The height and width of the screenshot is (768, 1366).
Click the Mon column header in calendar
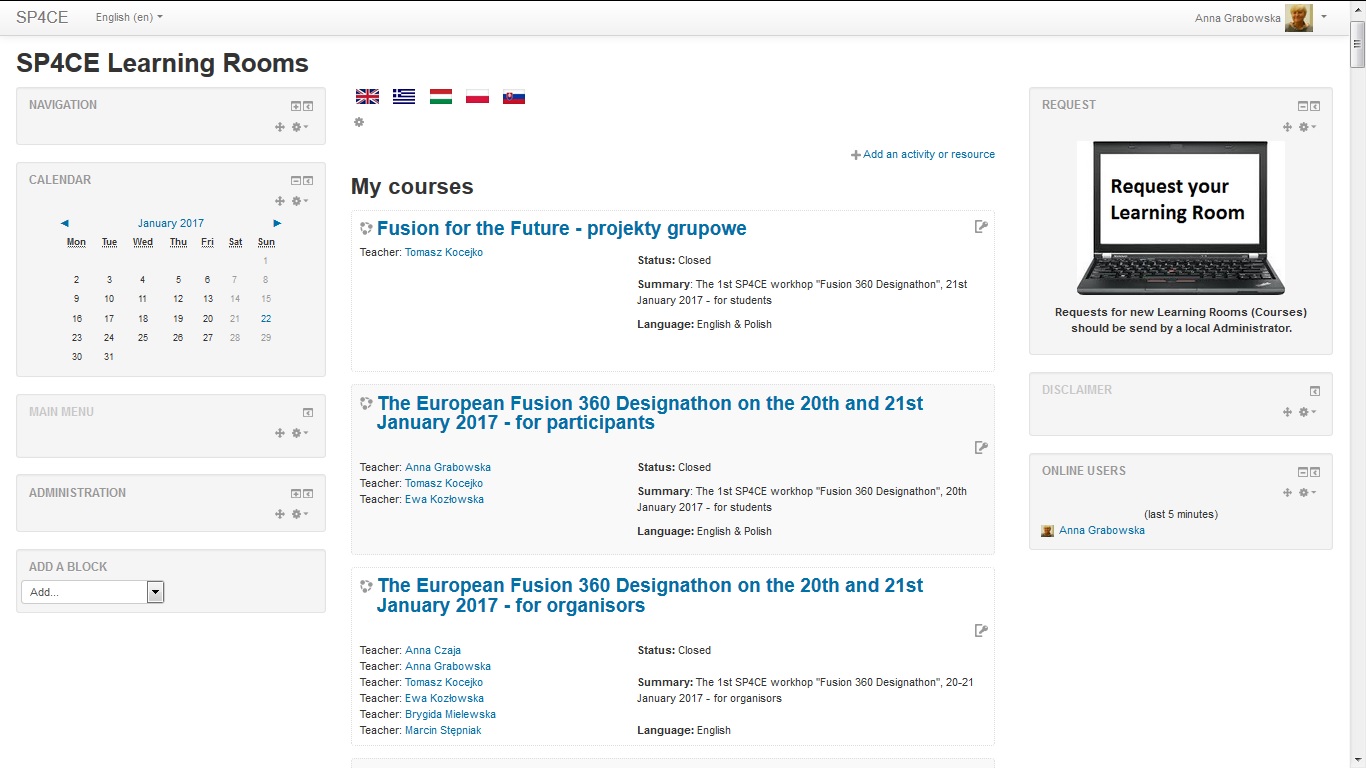[x=76, y=242]
